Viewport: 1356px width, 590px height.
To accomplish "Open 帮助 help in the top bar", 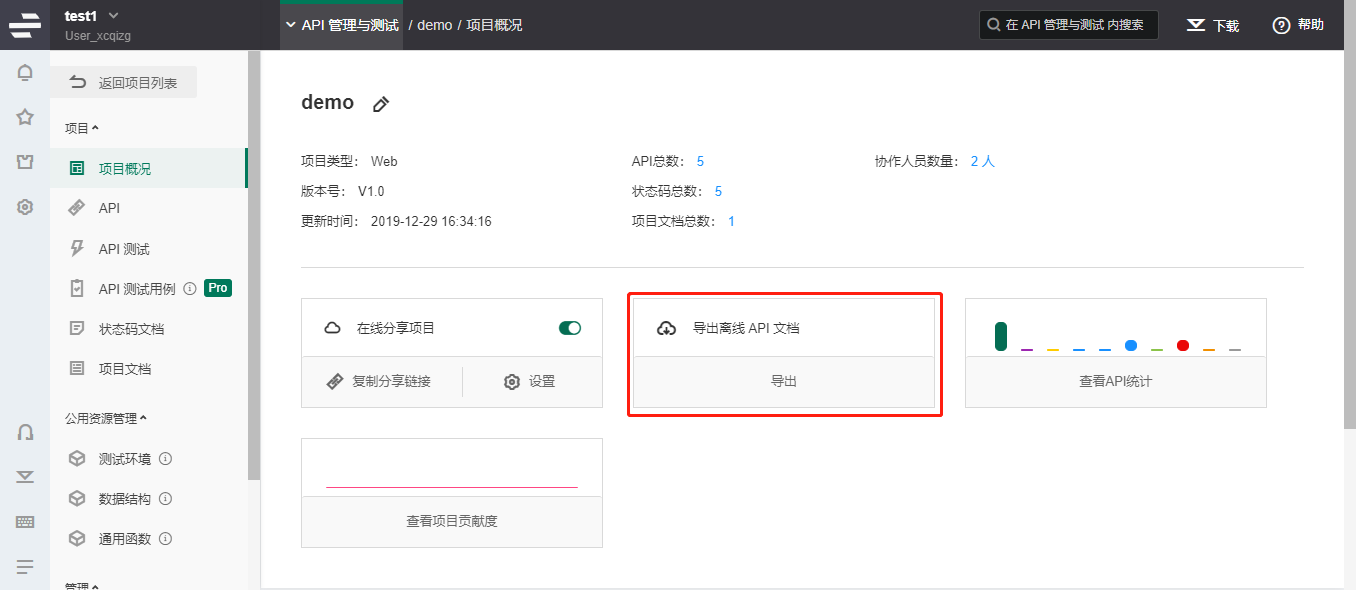I will click(1297, 24).
